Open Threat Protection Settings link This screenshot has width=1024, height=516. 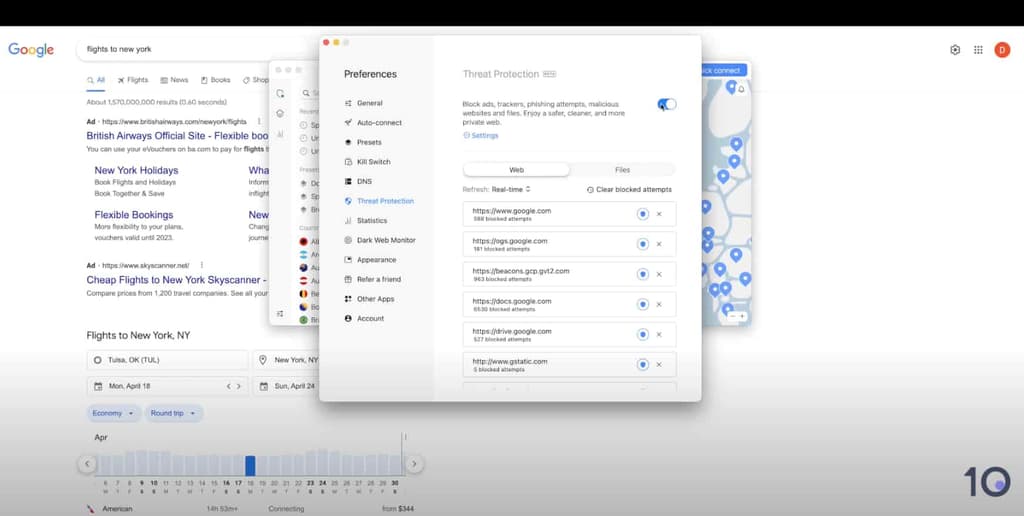[x=481, y=136]
